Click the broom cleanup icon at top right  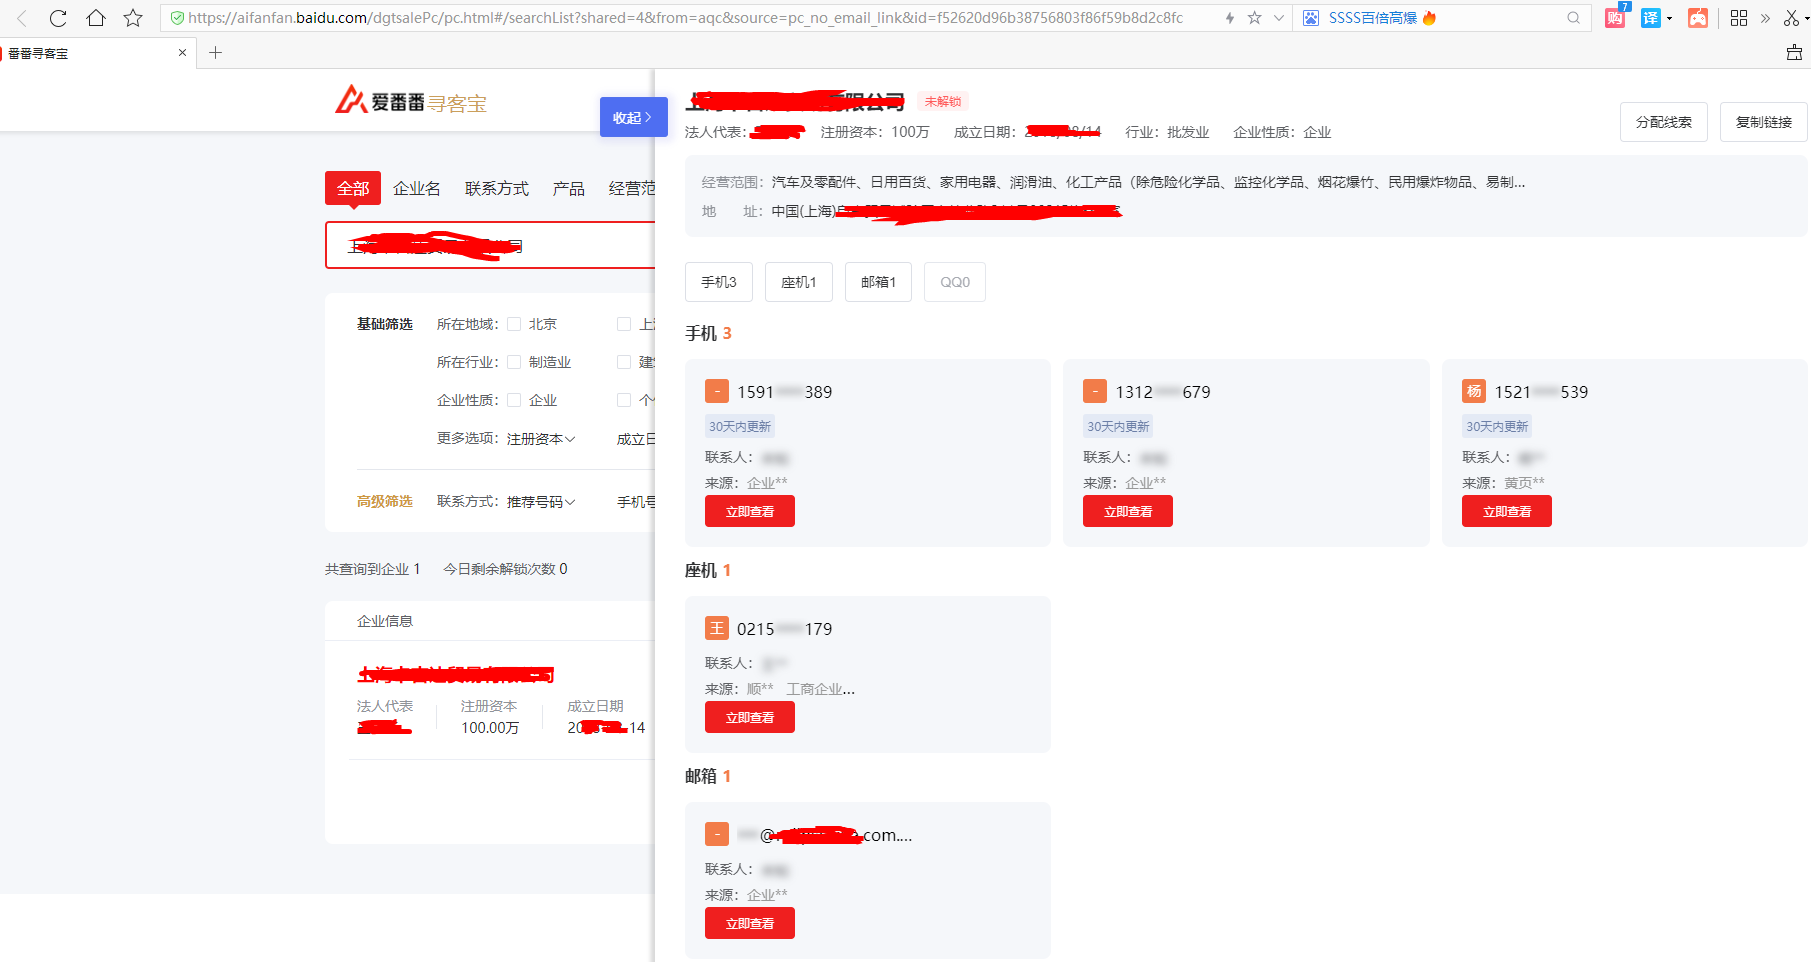pos(1794,53)
